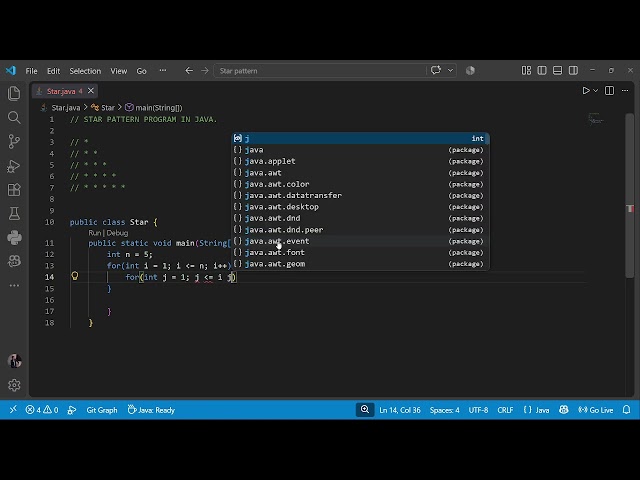The width and height of the screenshot is (640, 480).
Task: Click the lightbulb code action on line 14
Action: click(75, 276)
